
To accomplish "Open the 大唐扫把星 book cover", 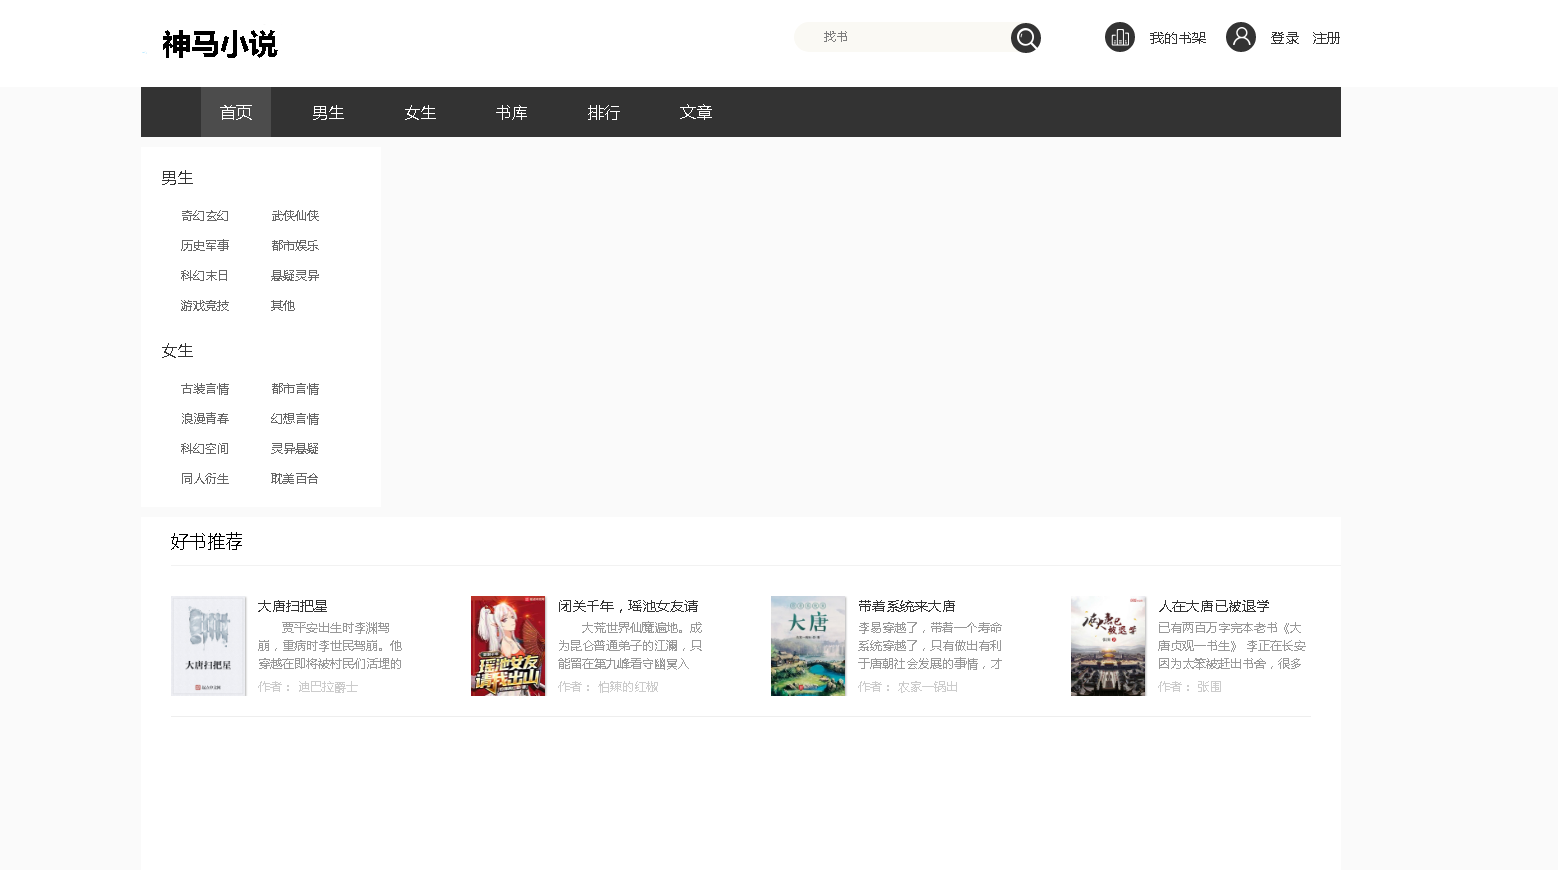I will click(208, 646).
